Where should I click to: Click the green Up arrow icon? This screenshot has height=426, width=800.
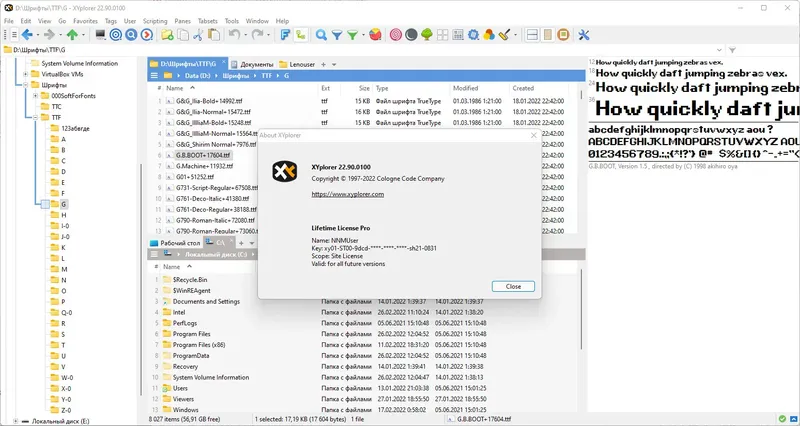click(x=72, y=35)
